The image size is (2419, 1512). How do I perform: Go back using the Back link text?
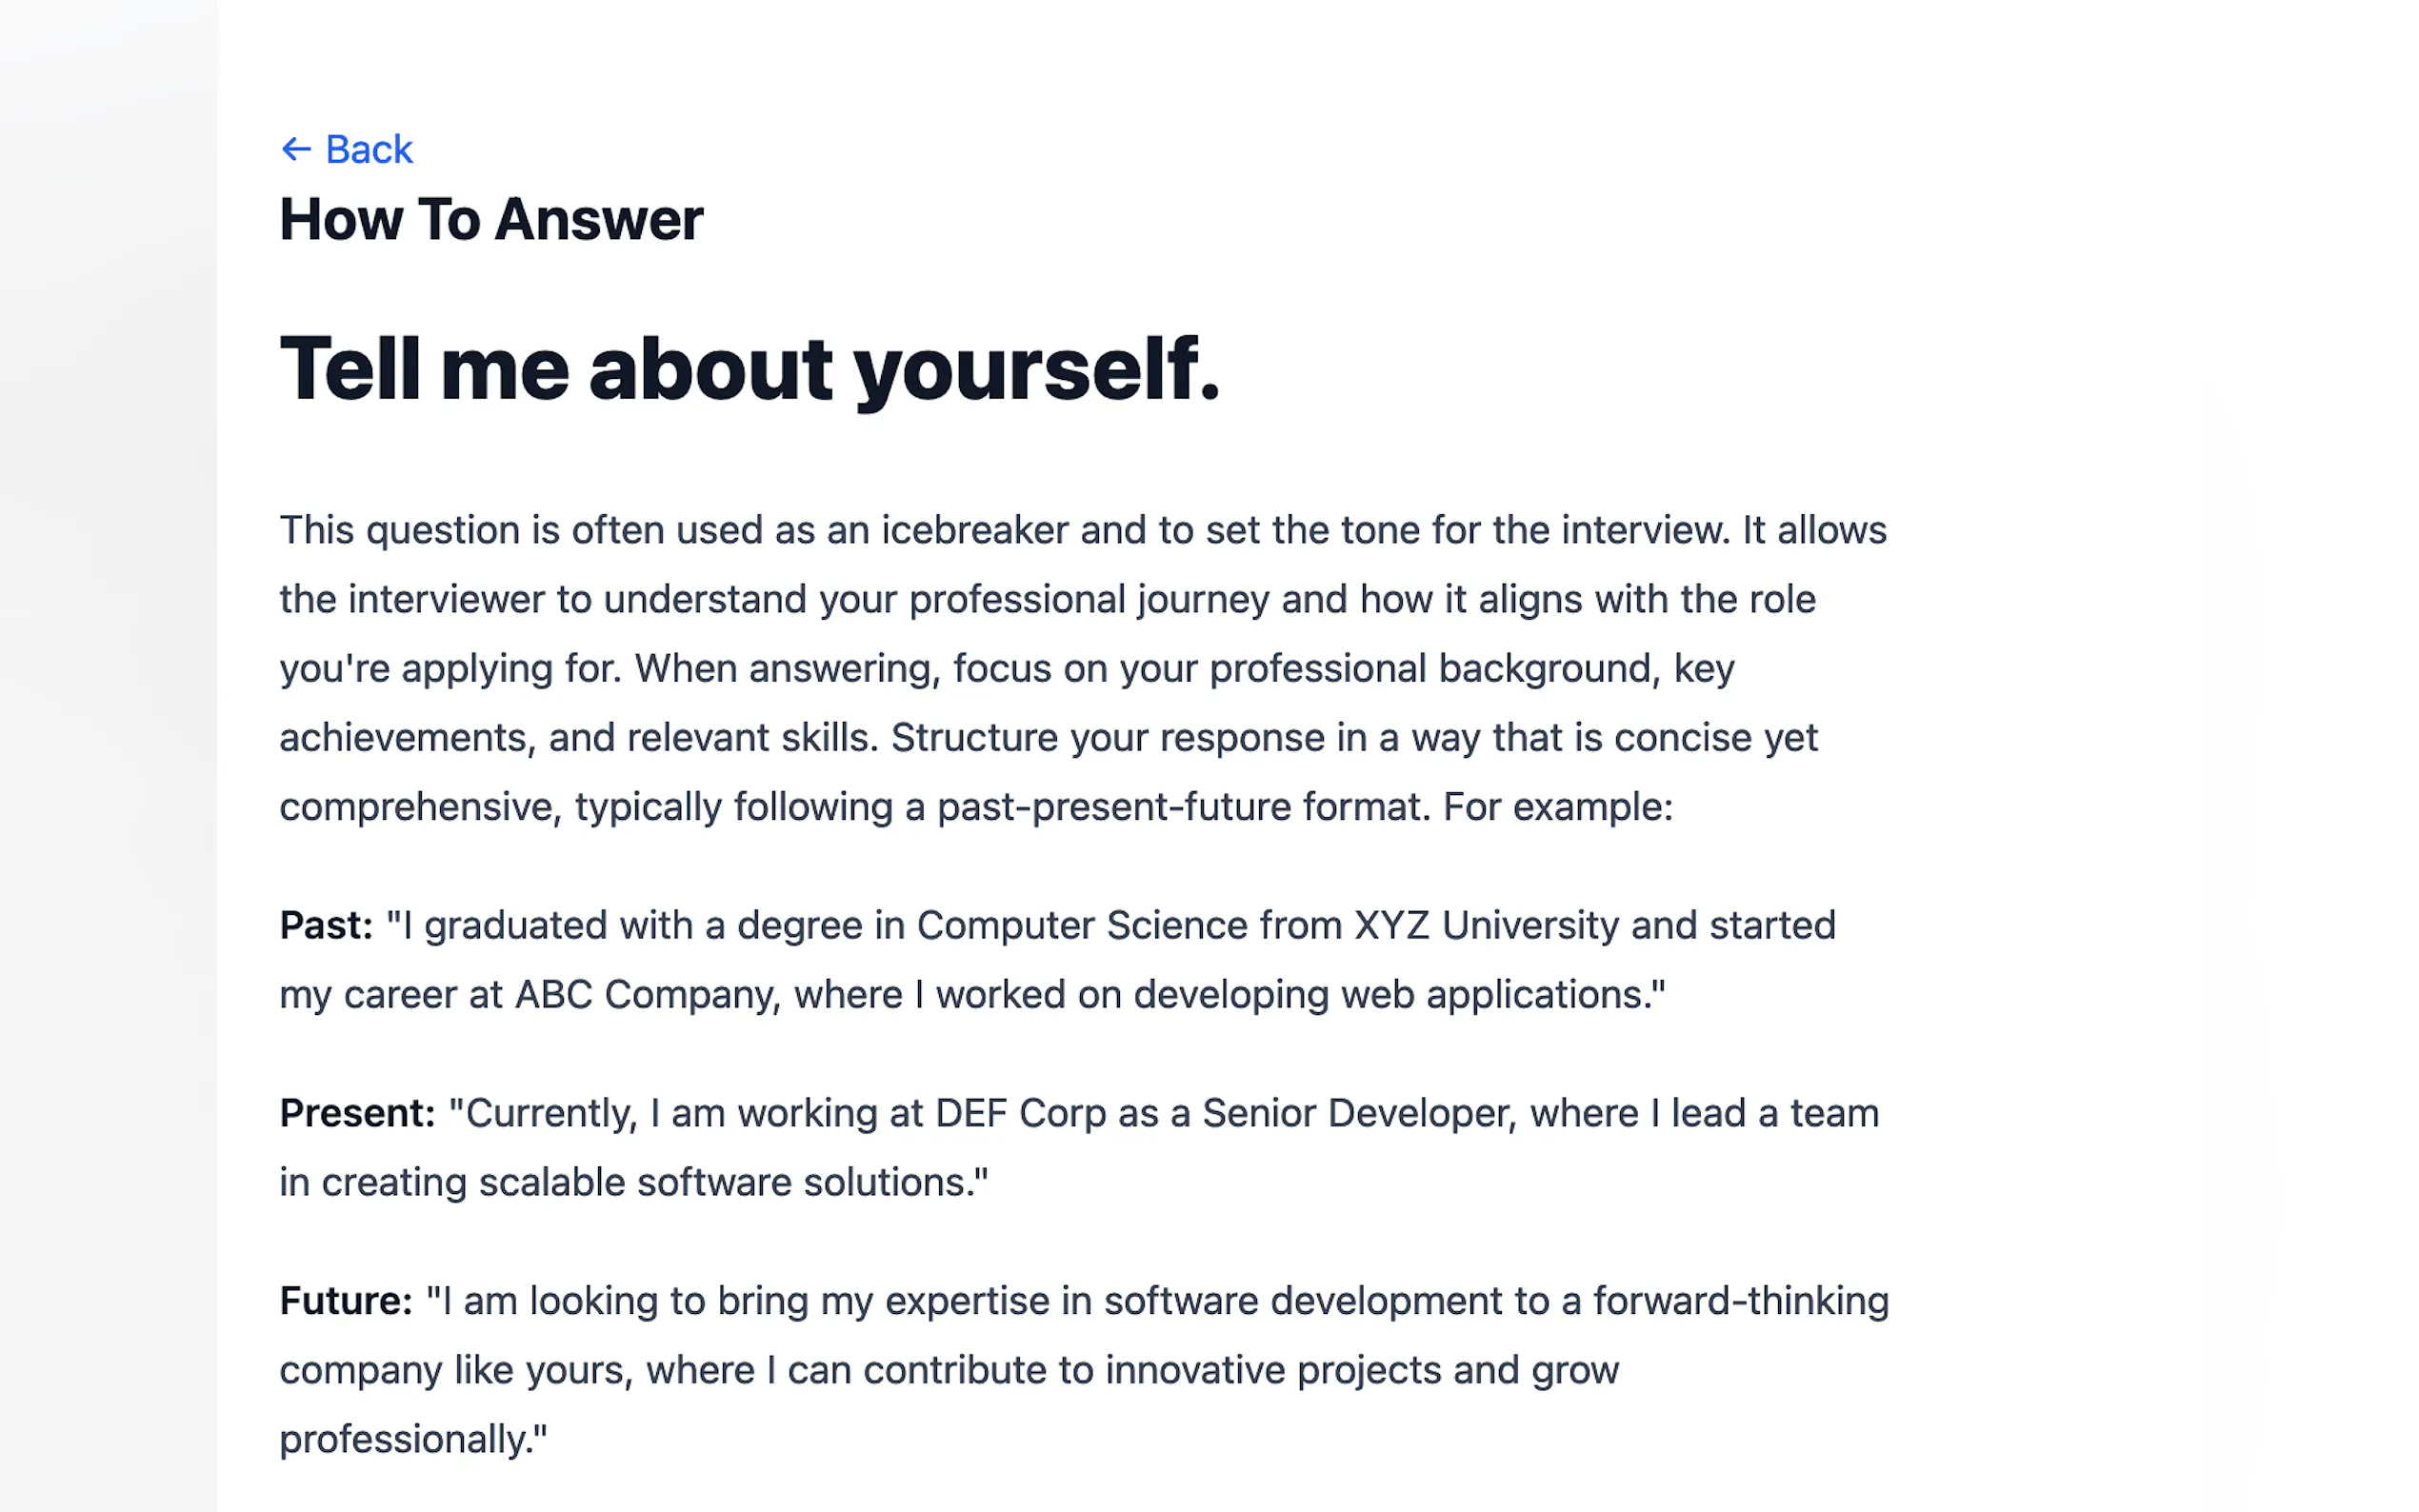(369, 150)
